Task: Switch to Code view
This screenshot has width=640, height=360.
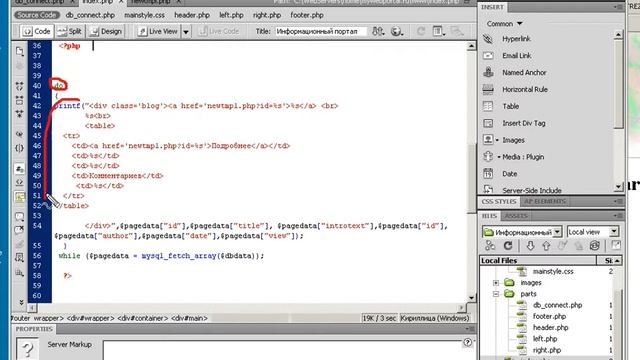Action: click(x=36, y=31)
